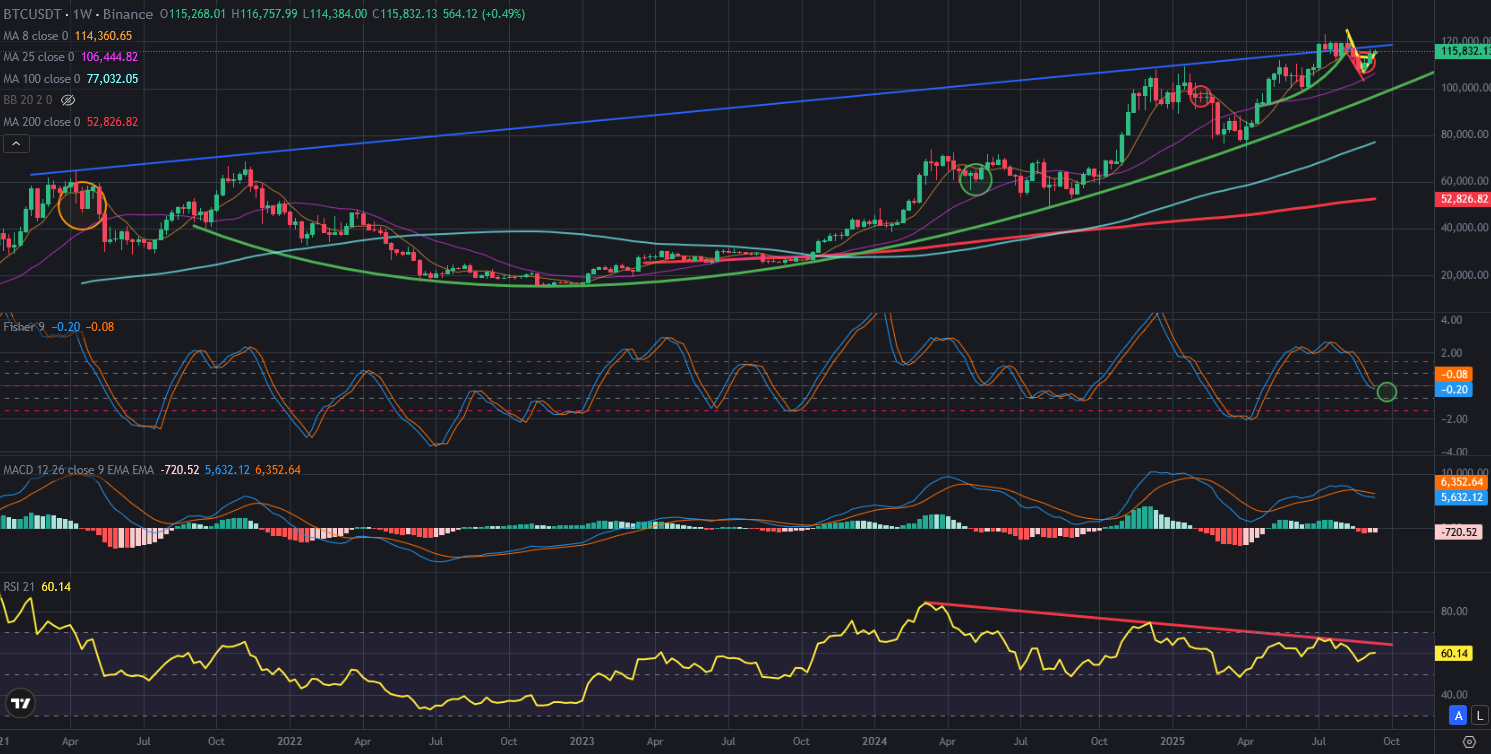Collapse the indicator legend with the chevron
This screenshot has height=754, width=1491.
[x=15, y=144]
